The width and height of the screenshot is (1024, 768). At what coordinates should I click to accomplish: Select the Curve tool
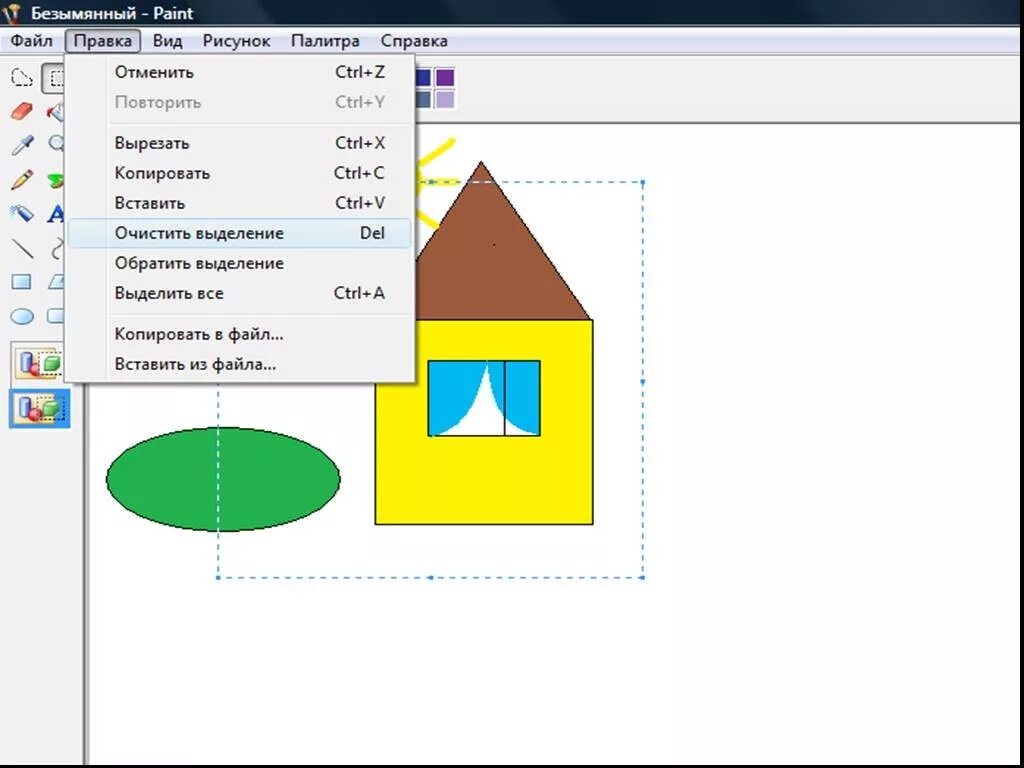click(57, 248)
